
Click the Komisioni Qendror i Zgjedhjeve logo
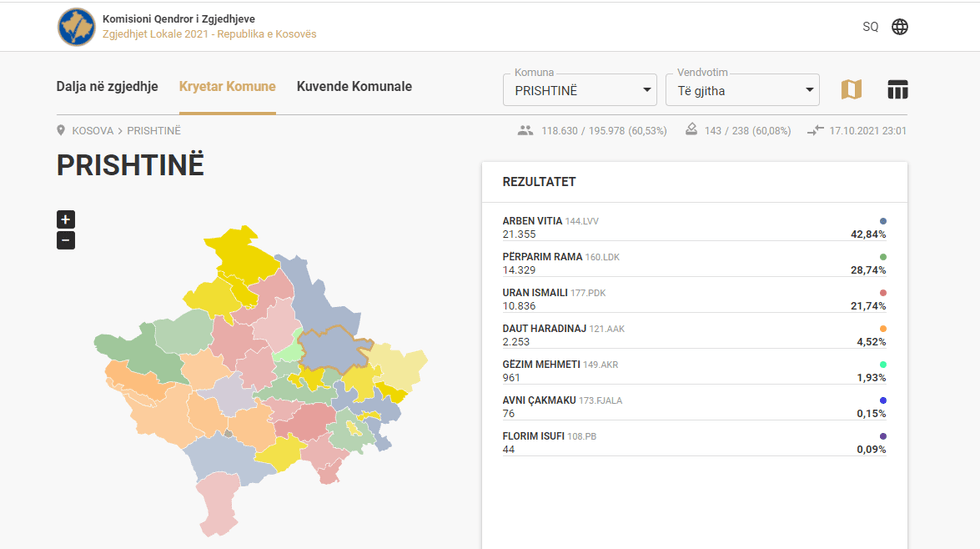[x=77, y=27]
